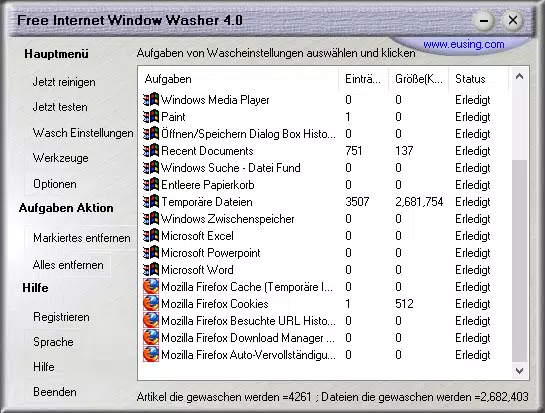Click the Firefox icon beside Firefox Cookies
Screen dimensions: 545x413
coord(151,304)
